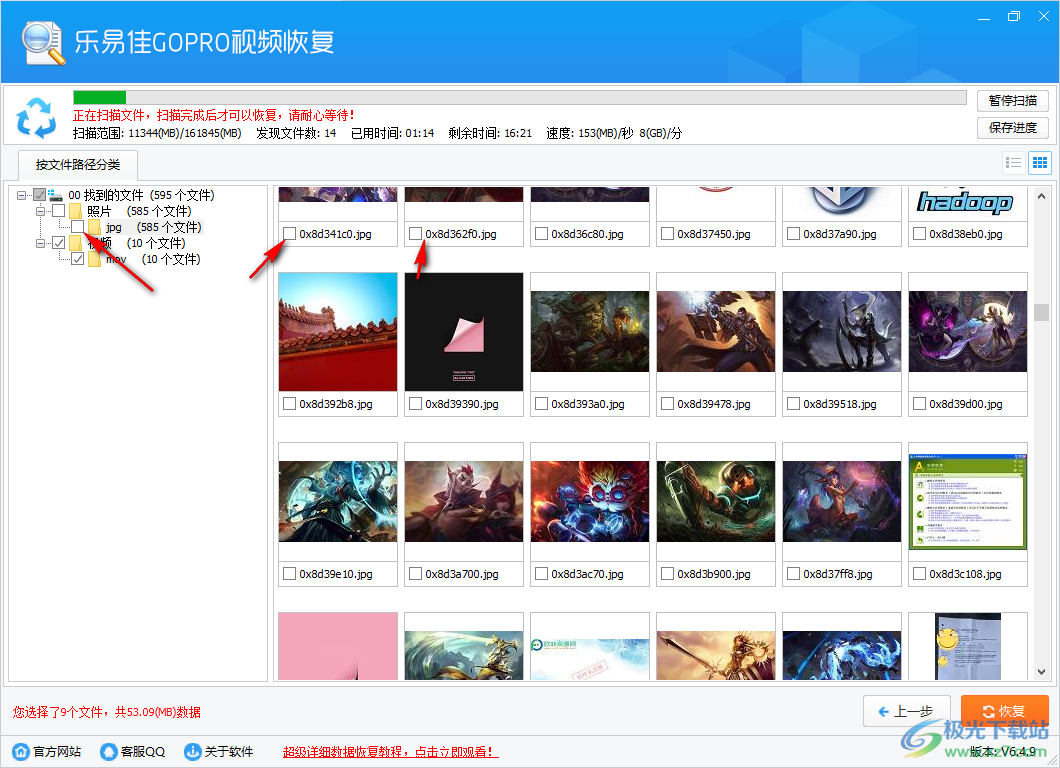
Task: Click the 客服QQ label
Action: tap(143, 752)
